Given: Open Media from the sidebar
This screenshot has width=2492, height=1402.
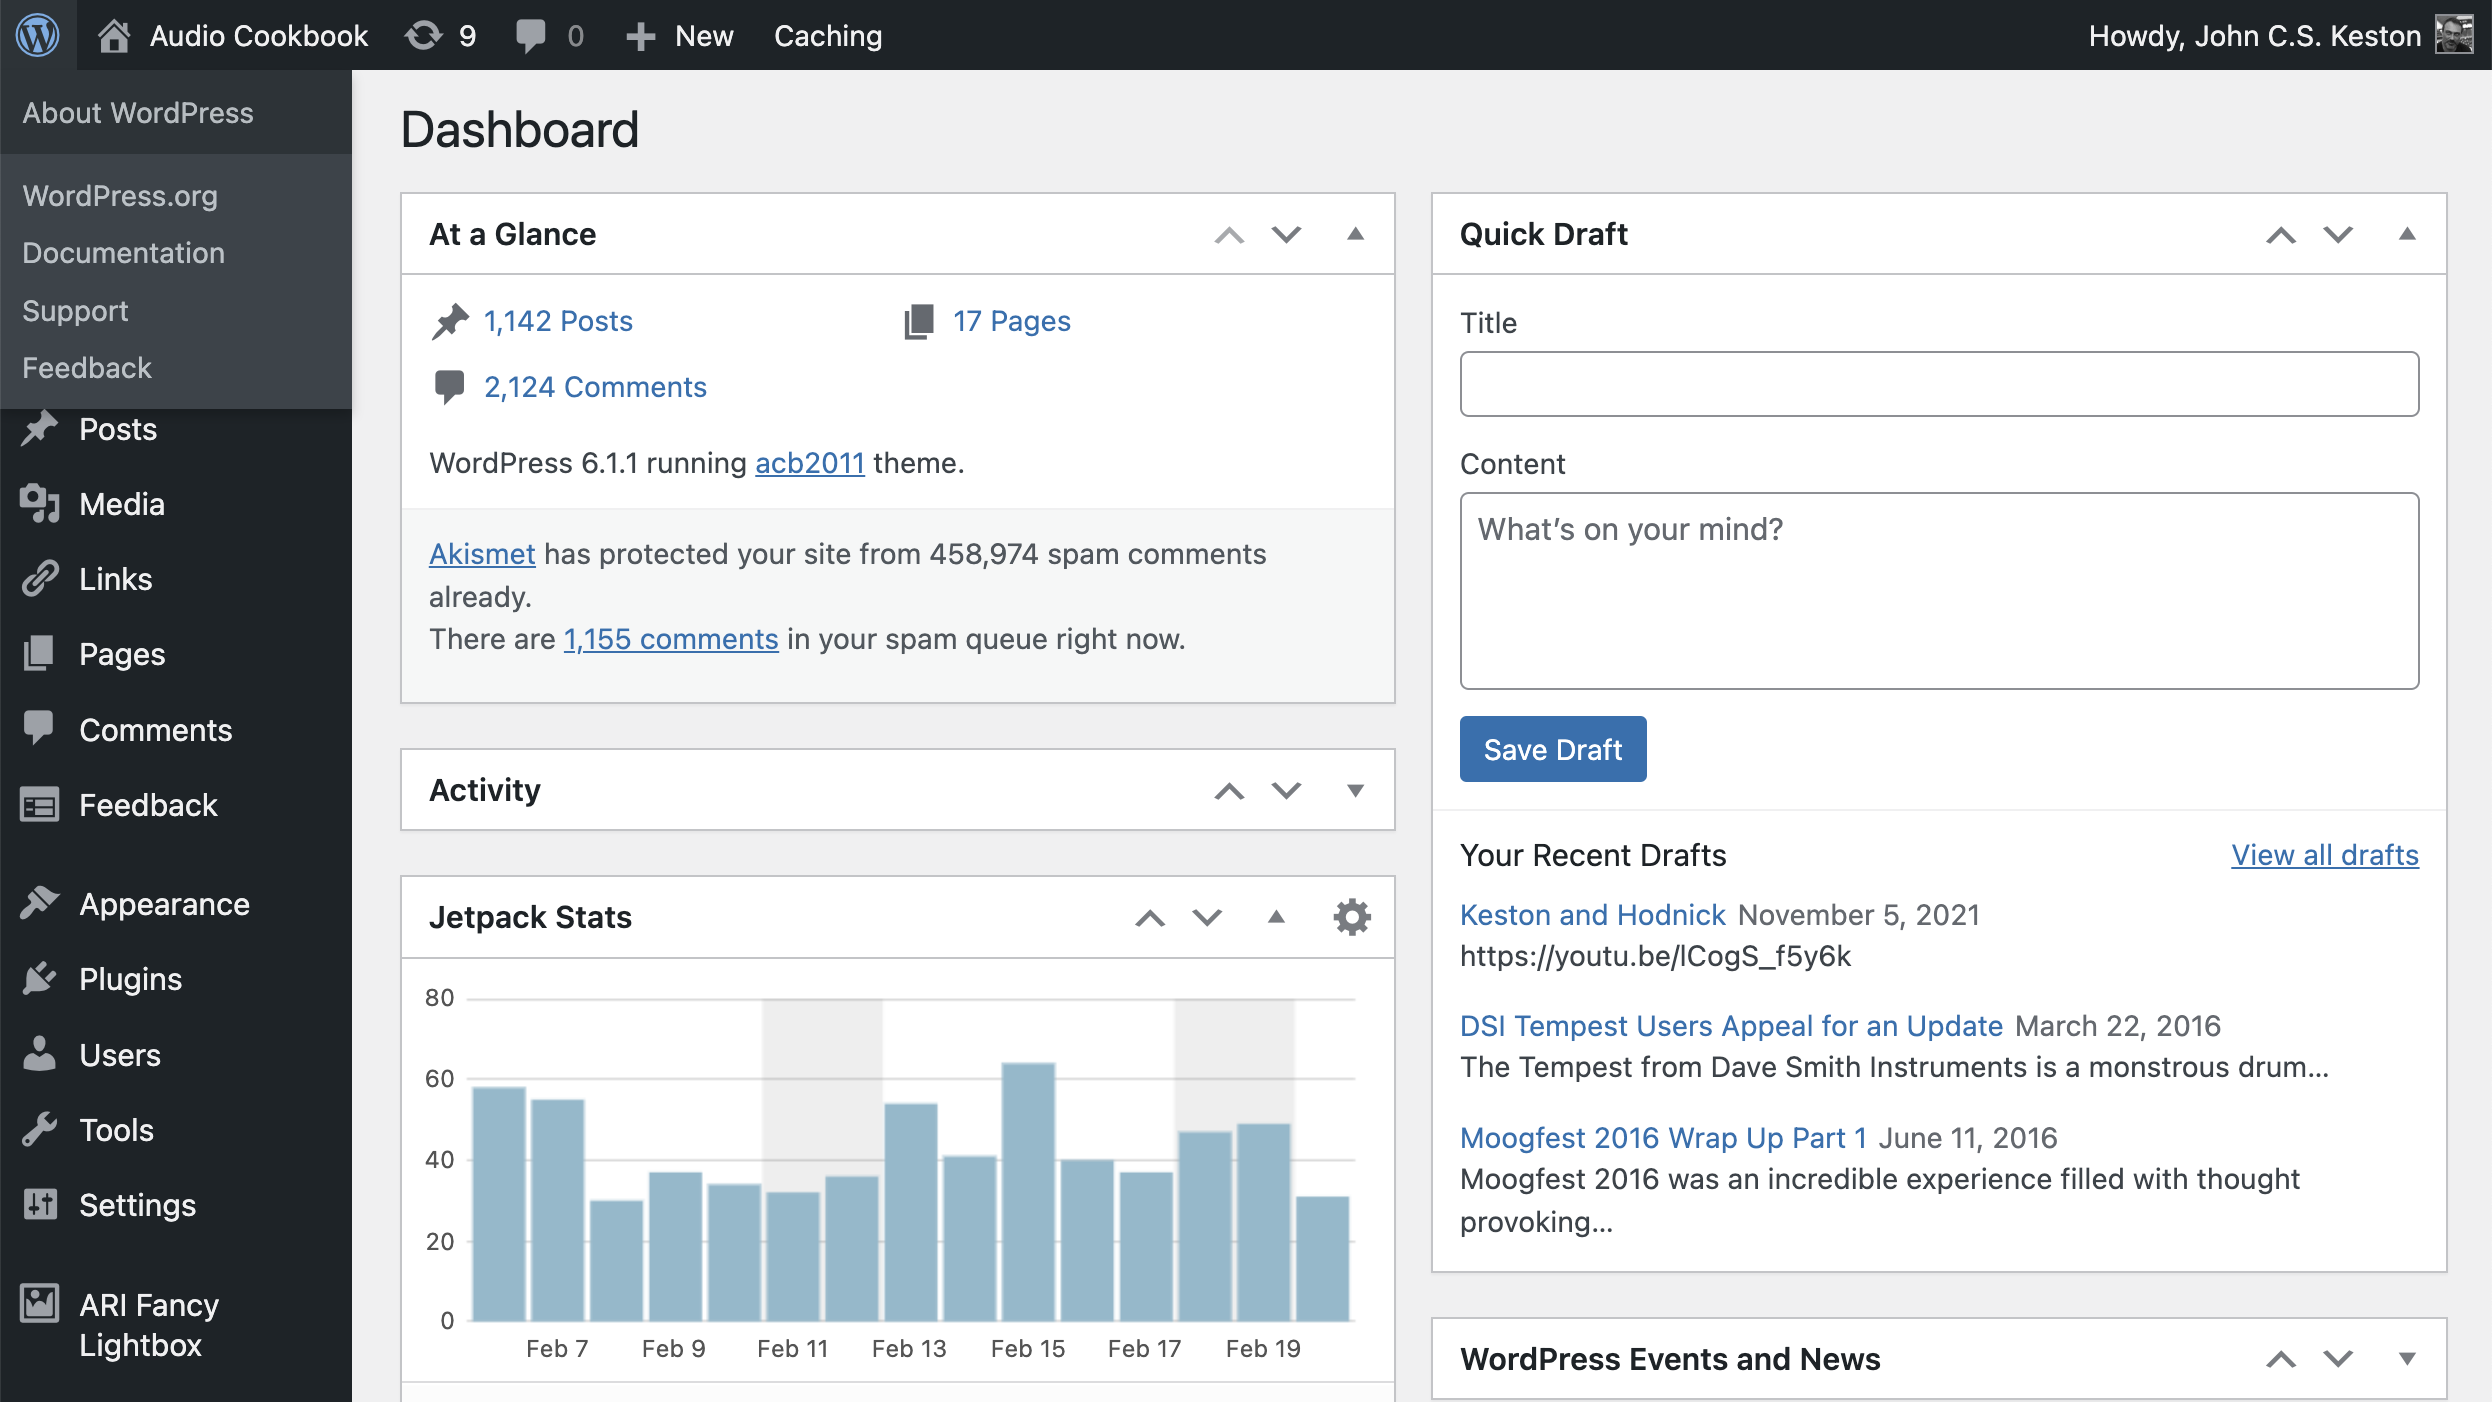Looking at the screenshot, I should coord(121,504).
